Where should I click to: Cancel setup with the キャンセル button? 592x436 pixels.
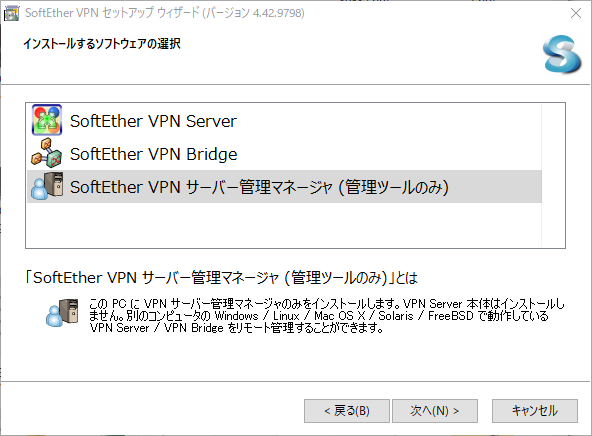pos(535,411)
